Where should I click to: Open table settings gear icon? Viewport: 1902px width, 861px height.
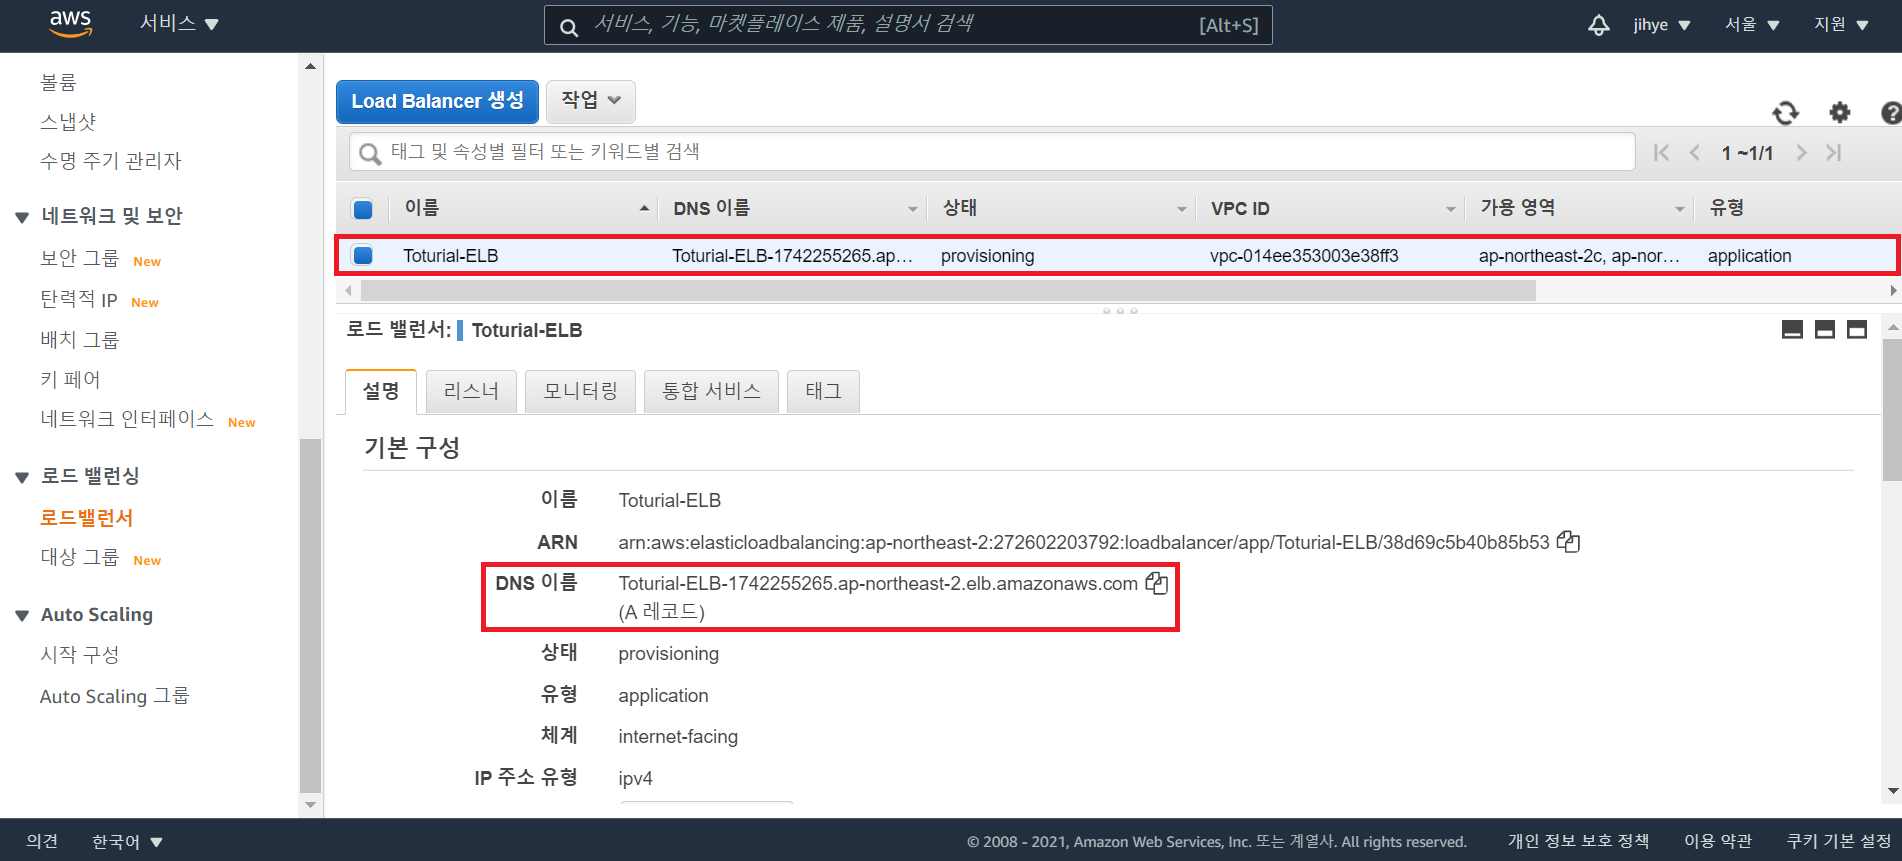click(x=1840, y=112)
